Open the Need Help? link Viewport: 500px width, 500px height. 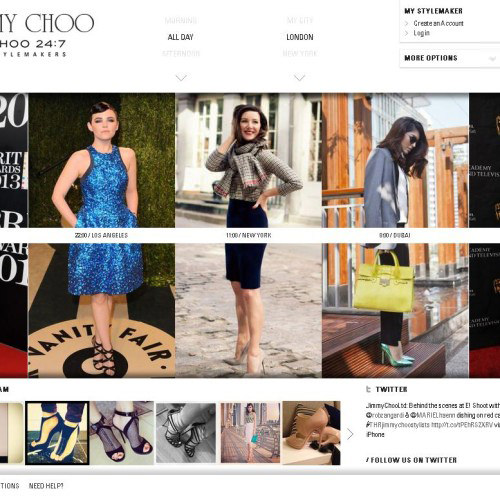tap(46, 486)
